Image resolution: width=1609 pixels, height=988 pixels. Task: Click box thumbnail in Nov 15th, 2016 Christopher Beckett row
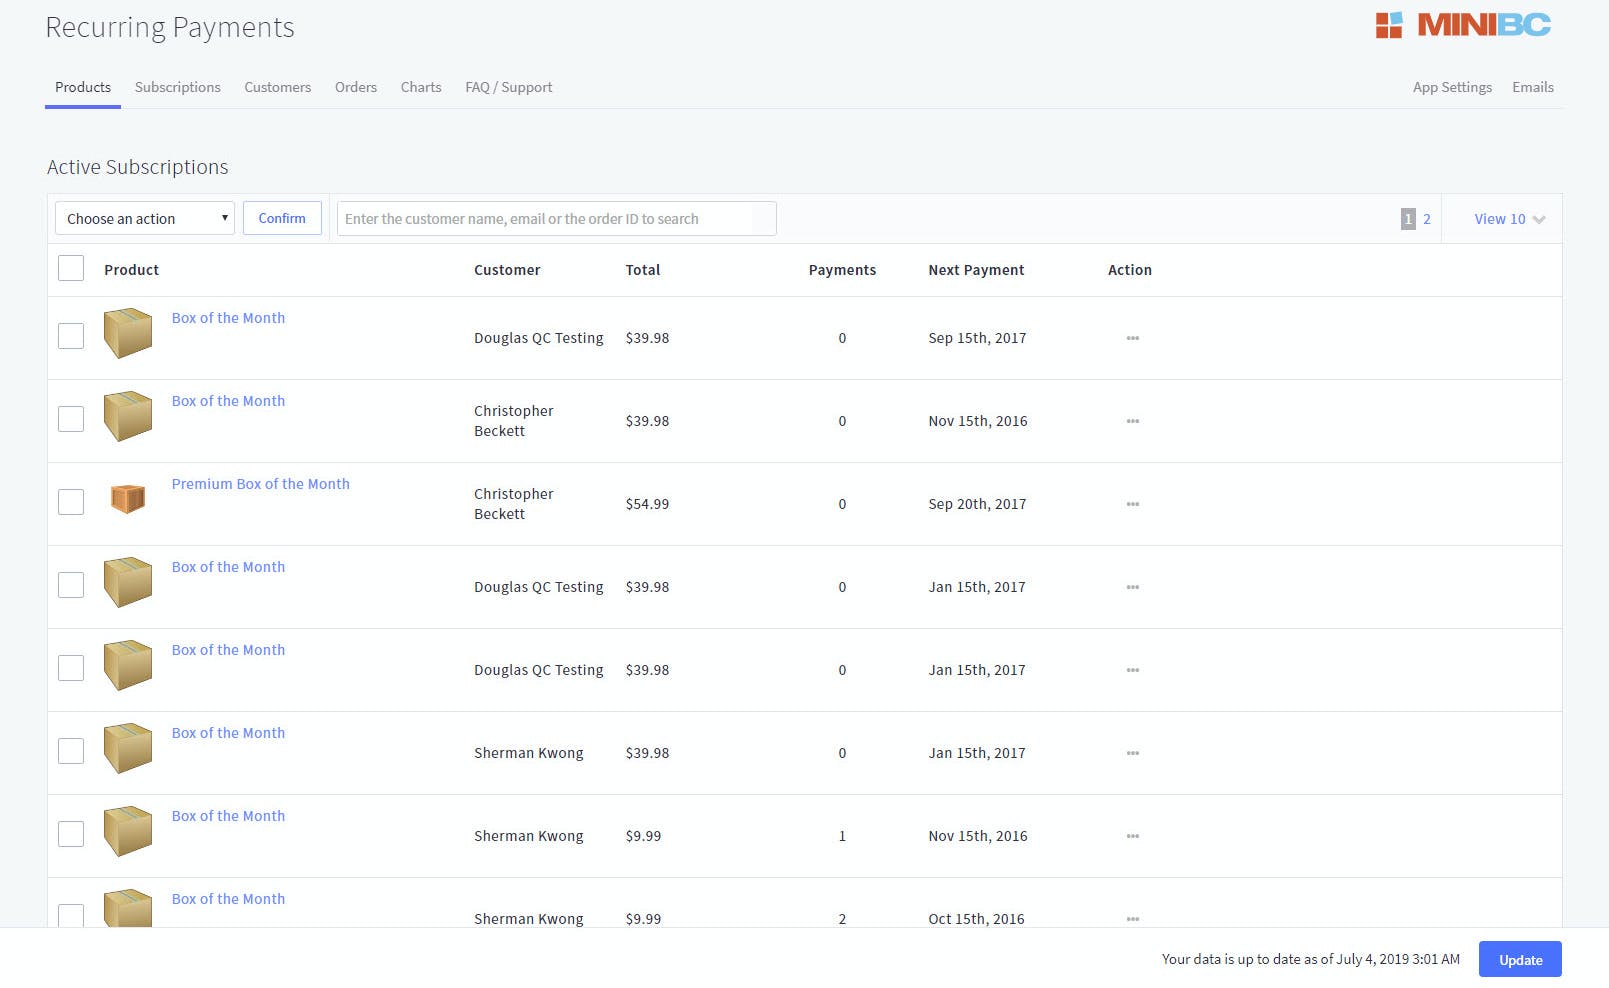128,416
